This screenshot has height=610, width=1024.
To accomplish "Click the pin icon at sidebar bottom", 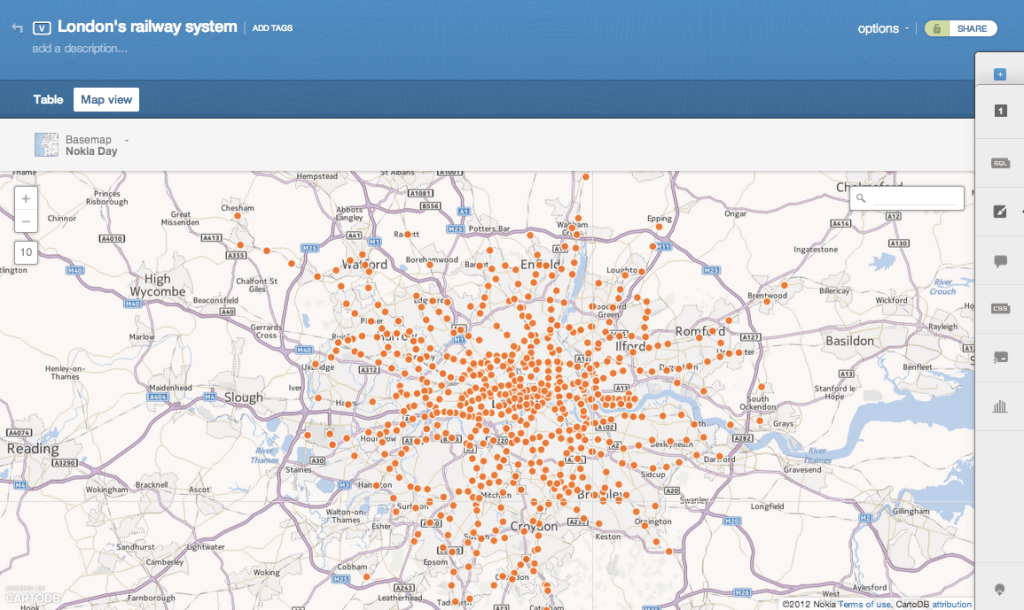I will (999, 588).
